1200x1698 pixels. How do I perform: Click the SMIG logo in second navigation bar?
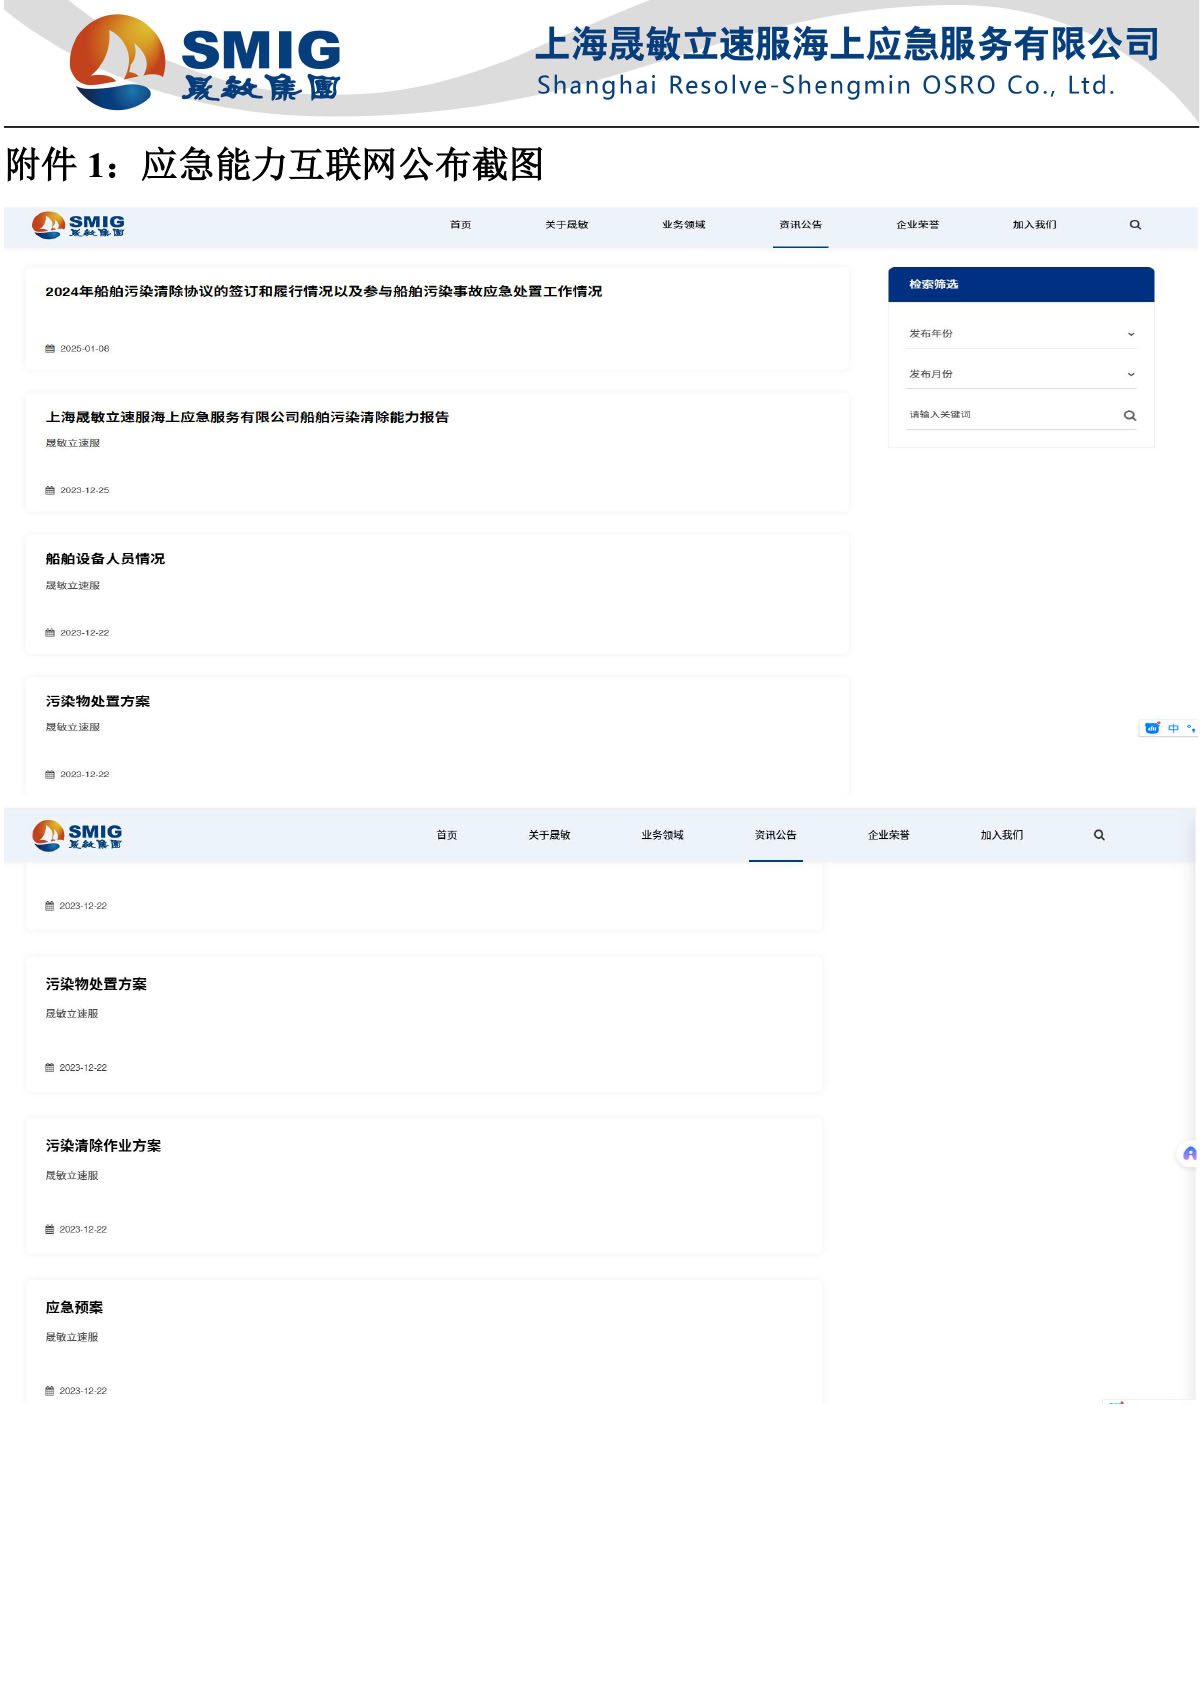click(77, 835)
